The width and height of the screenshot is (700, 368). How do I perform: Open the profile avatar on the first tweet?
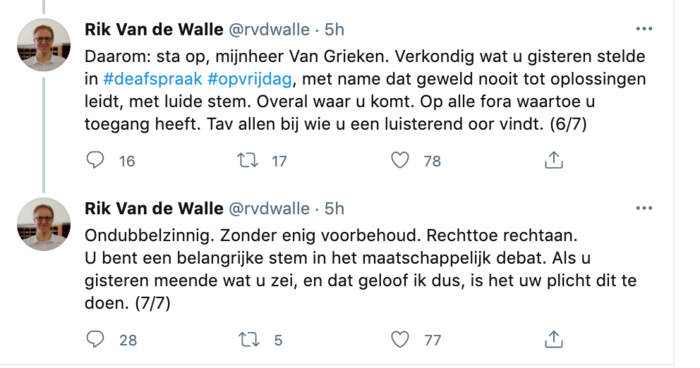(44, 45)
